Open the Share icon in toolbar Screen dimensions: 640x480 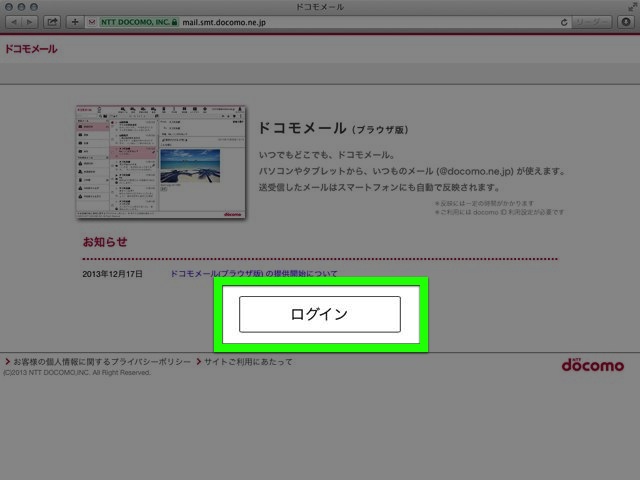click(x=52, y=22)
